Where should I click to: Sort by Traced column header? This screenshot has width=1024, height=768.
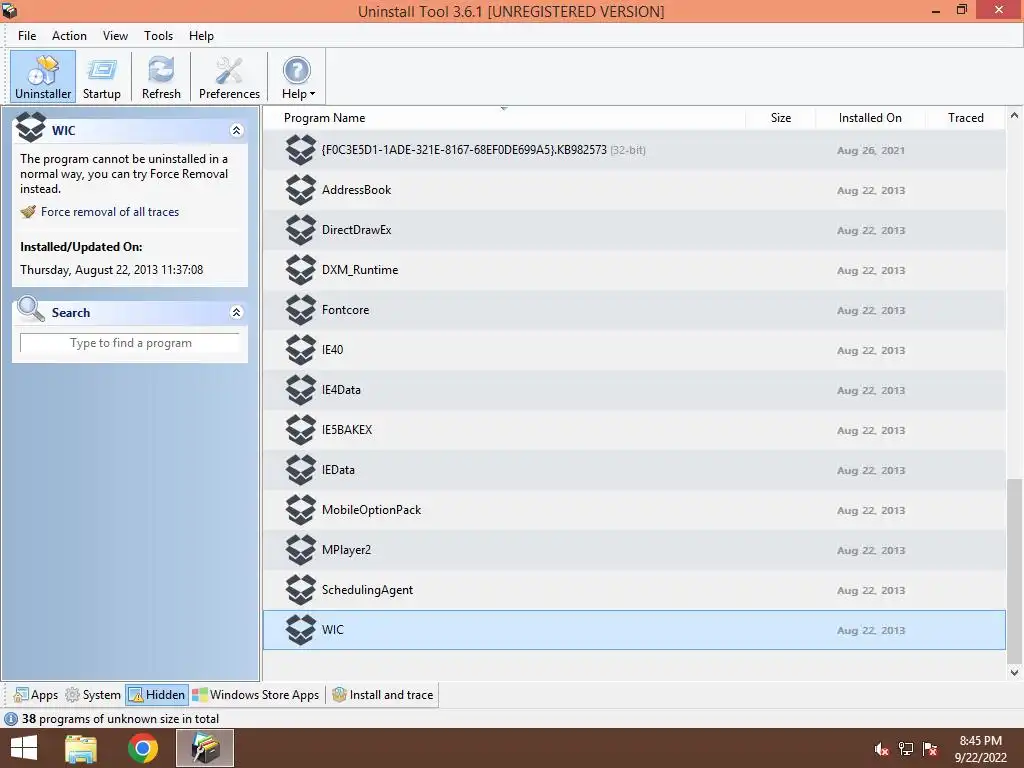click(x=965, y=118)
